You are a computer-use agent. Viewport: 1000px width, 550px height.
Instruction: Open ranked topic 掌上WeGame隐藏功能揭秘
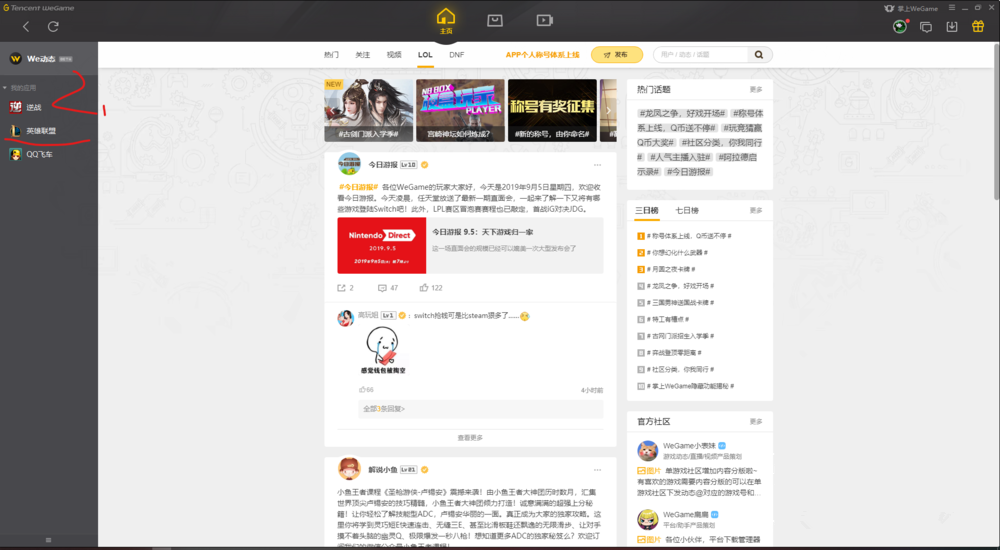click(x=690, y=386)
